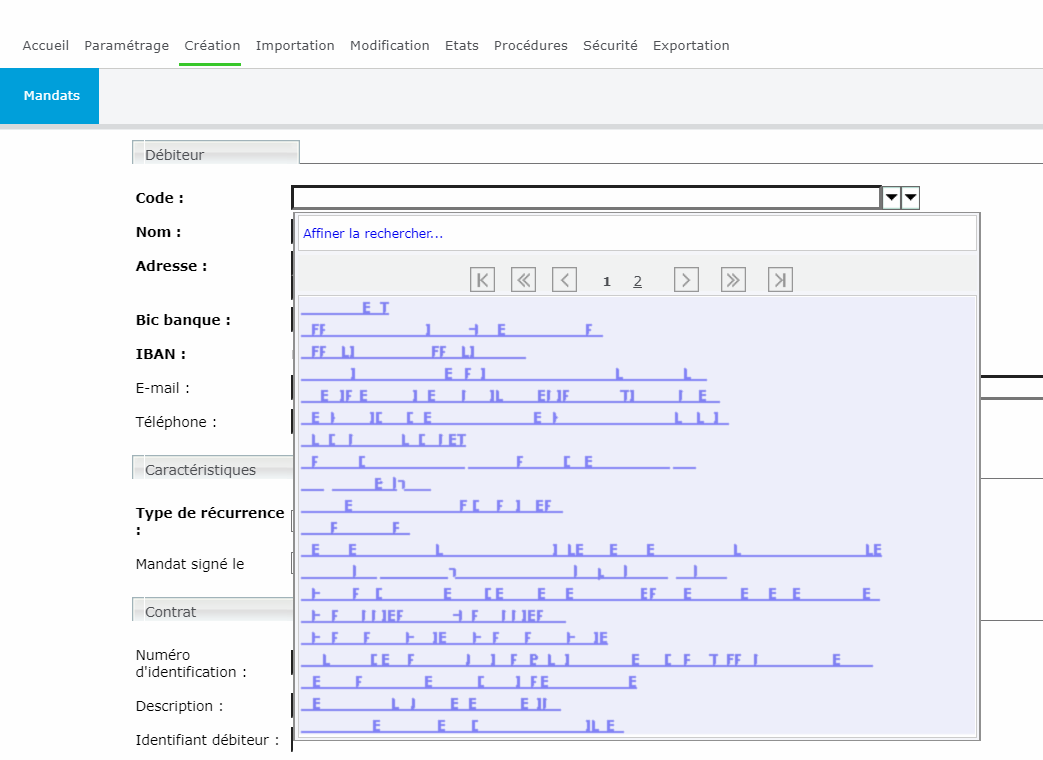Open page 2 of the list
Viewport: 1043px width, 760px height.
[637, 281]
